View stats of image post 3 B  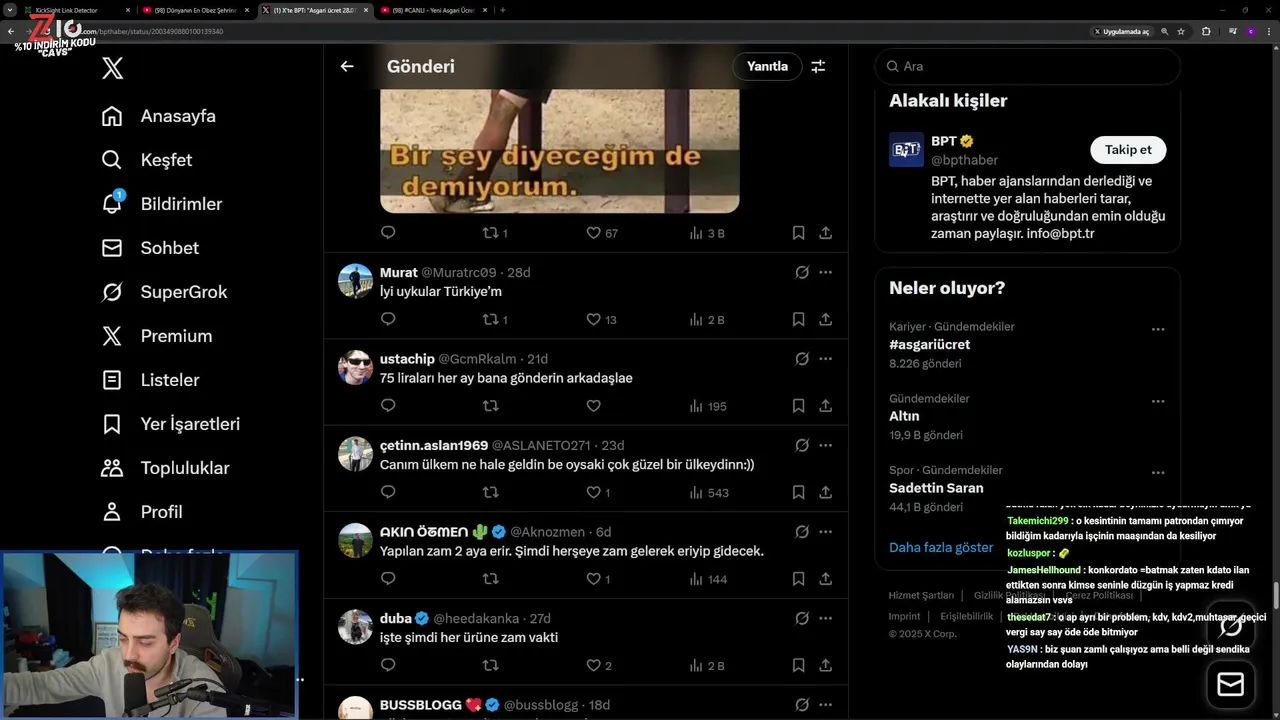point(707,233)
